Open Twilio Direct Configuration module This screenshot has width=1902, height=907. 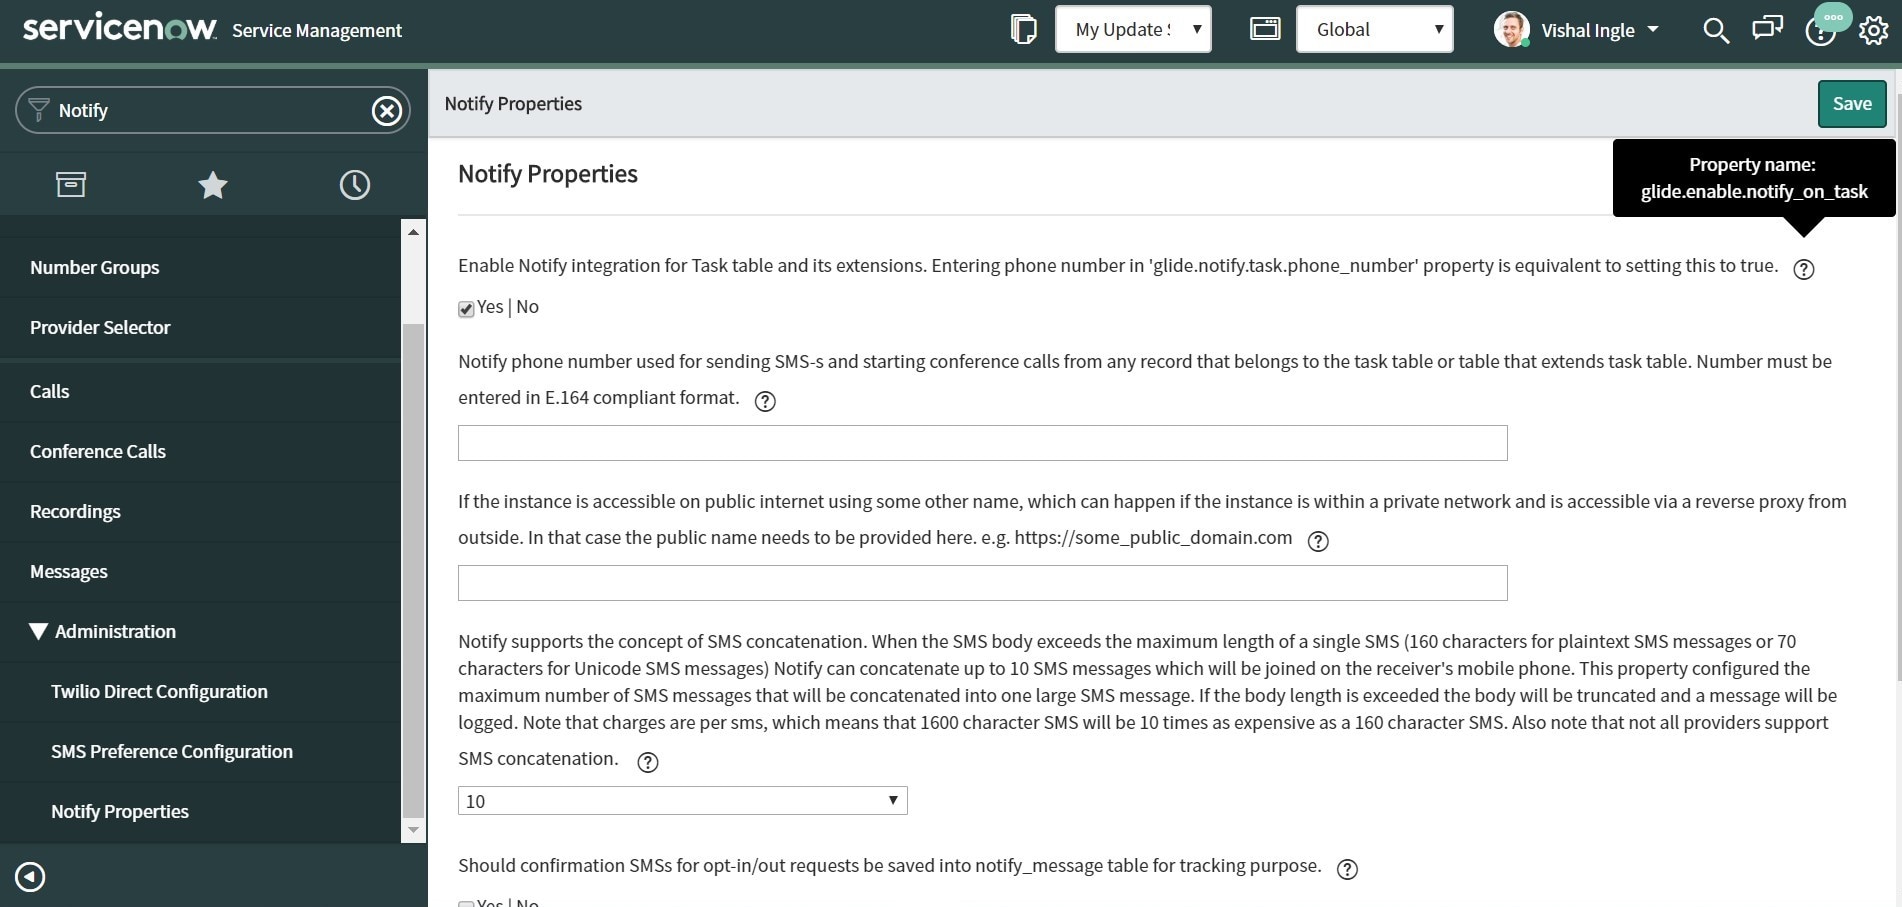point(159,691)
